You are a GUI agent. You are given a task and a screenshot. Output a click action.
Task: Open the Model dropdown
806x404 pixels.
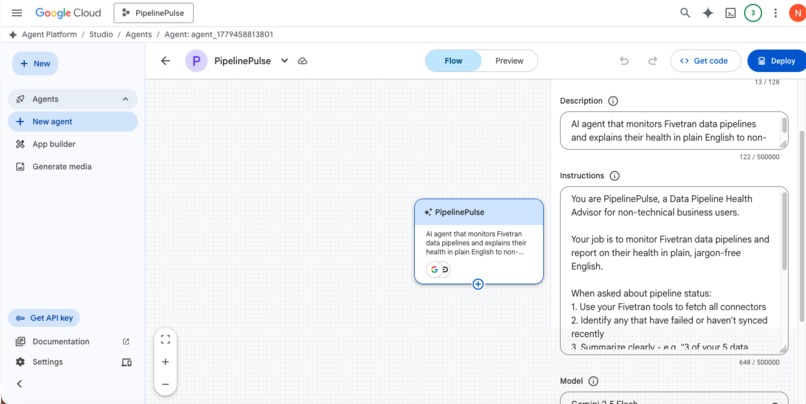(x=674, y=398)
